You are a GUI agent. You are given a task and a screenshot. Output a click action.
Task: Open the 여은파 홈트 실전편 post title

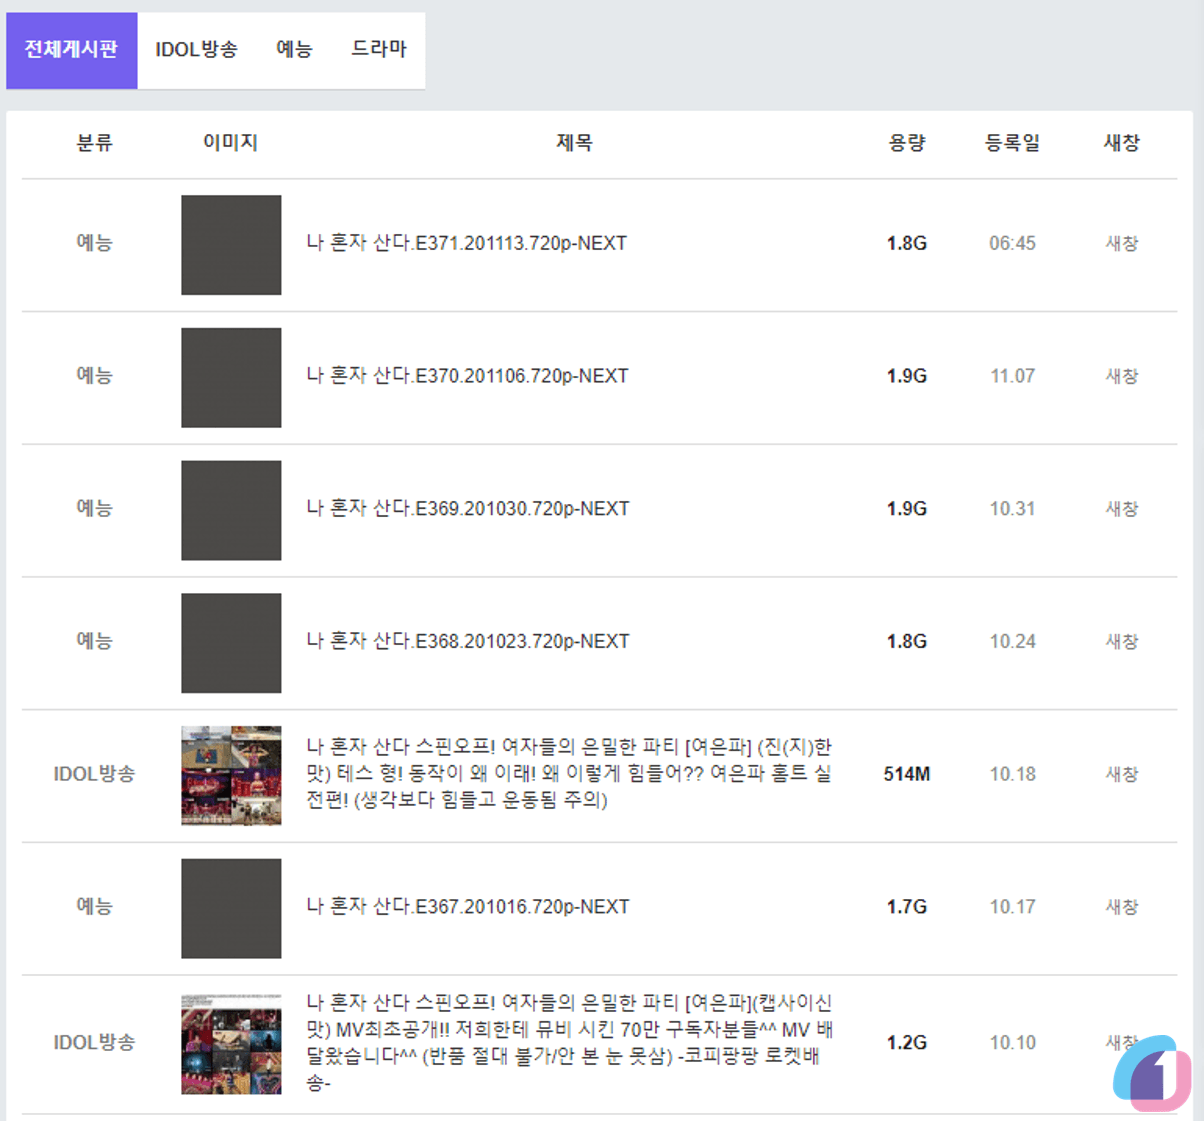(569, 773)
